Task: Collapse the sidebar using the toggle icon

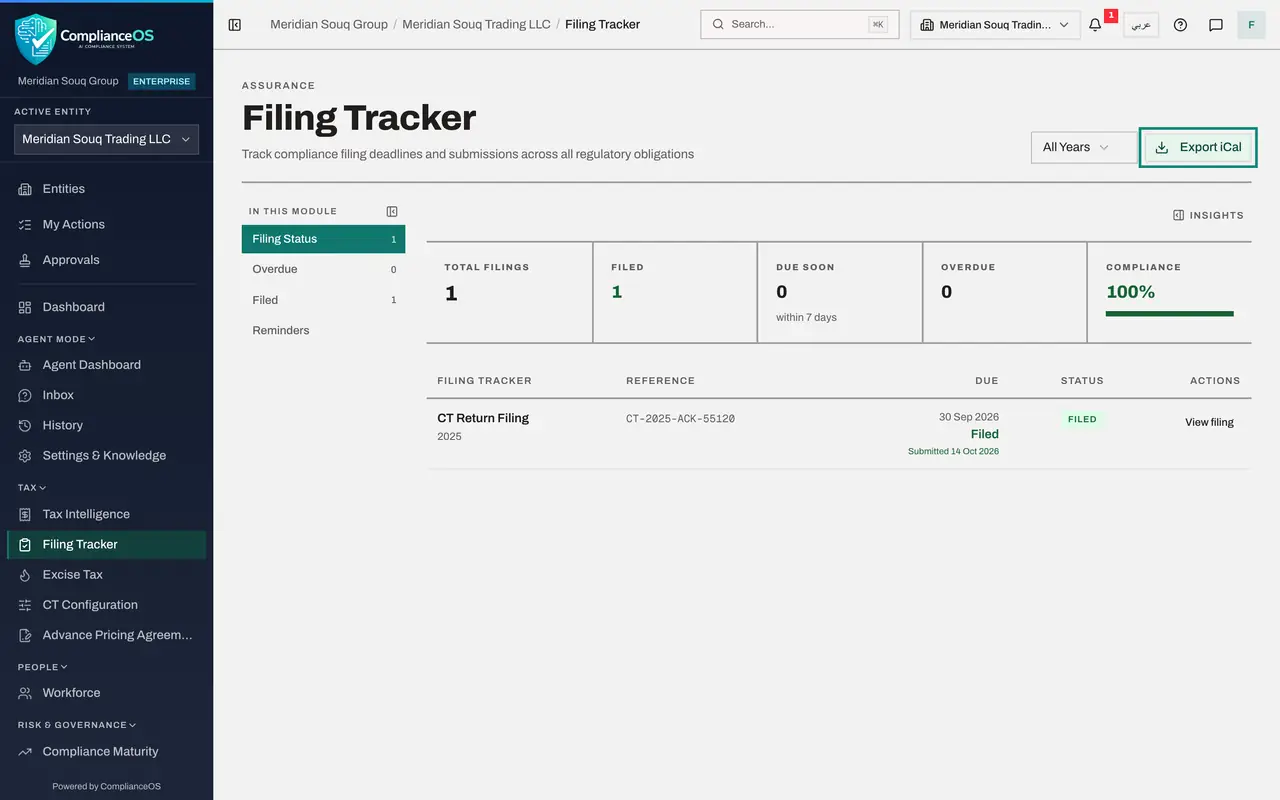Action: 235,24
